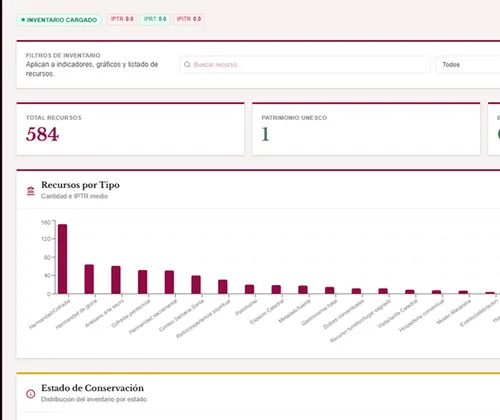The height and width of the screenshot is (420, 500).
Task: Click the Hermandad de gloria bar
Action: [89, 279]
